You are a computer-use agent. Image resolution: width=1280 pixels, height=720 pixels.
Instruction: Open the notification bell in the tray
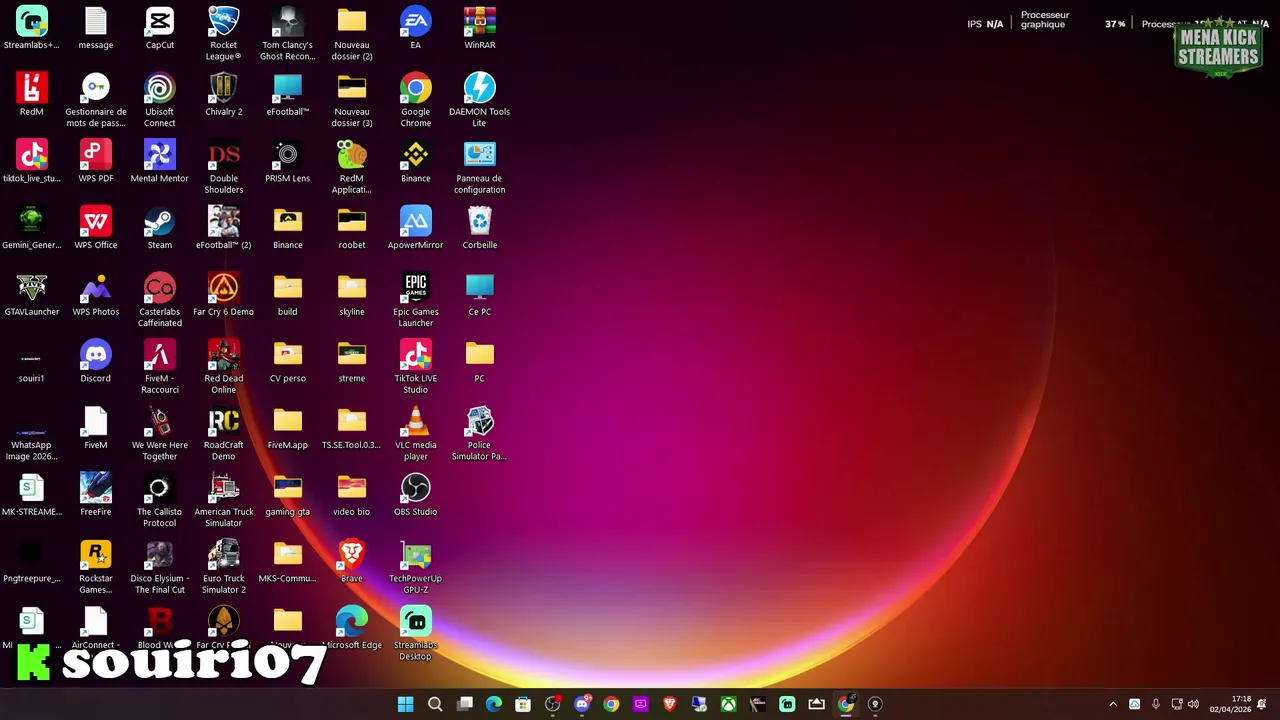(x=1262, y=704)
